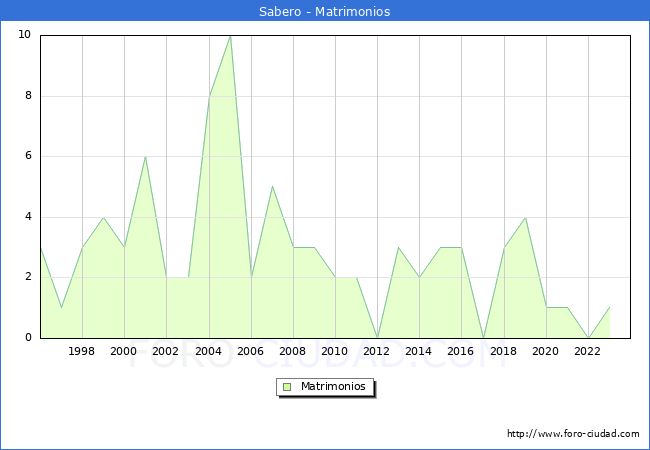The width and height of the screenshot is (650, 450).
Task: Click the y-axis label 6
Action: 27,156
